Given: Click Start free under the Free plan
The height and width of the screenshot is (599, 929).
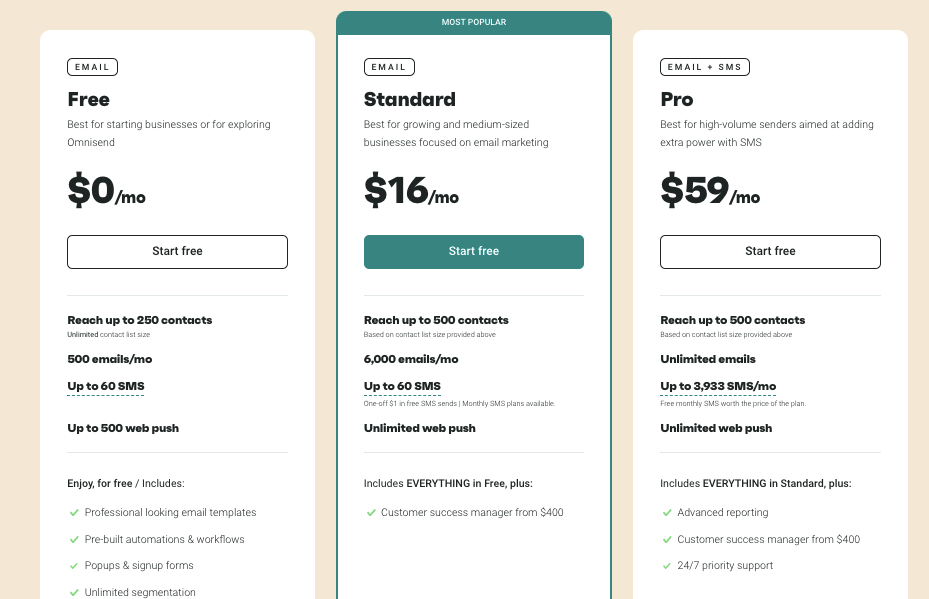Looking at the screenshot, I should pos(177,251).
